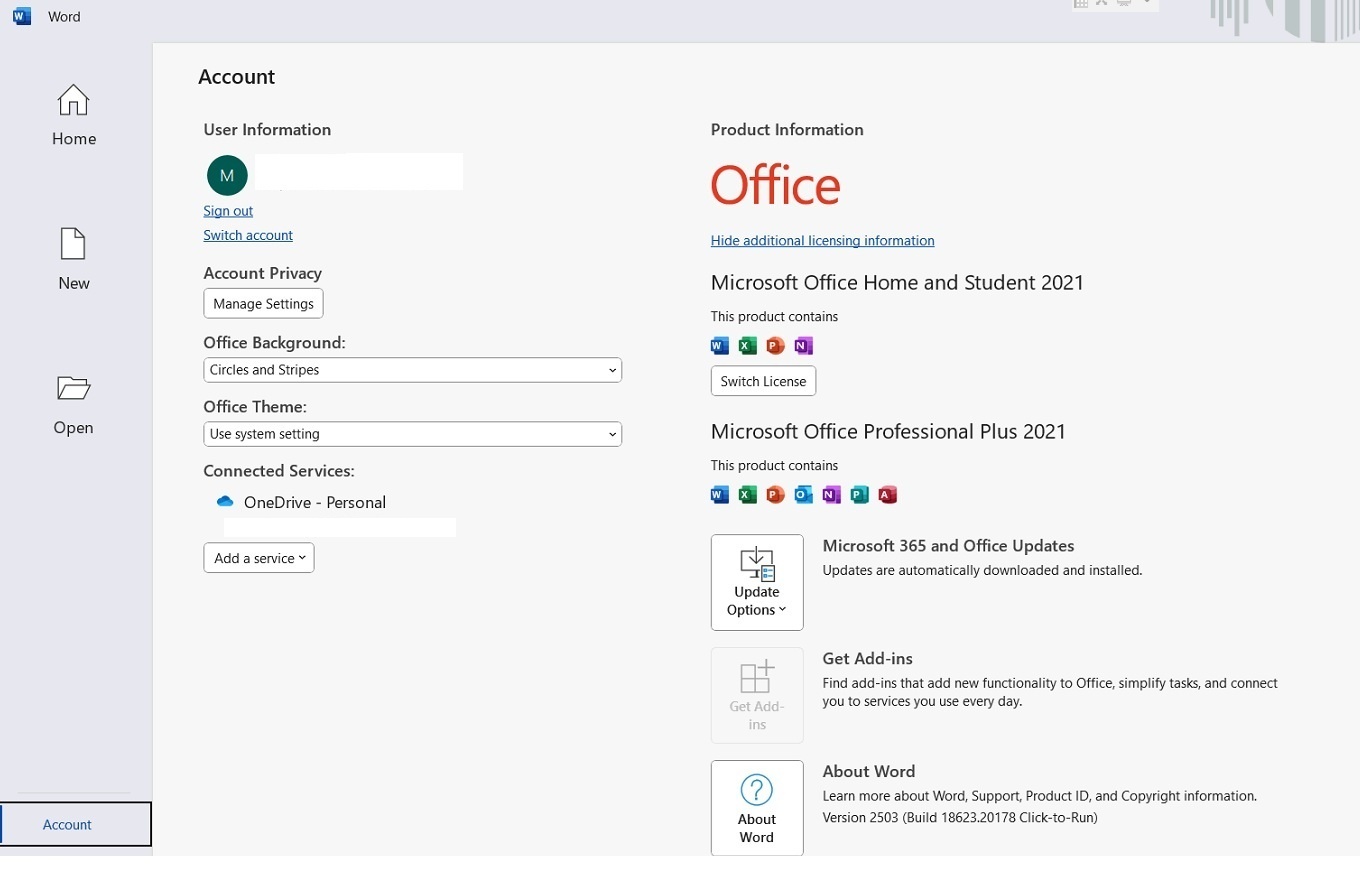Viewport: 1360px width, 876px height.
Task: Open the Update Options menu
Action: click(x=757, y=582)
